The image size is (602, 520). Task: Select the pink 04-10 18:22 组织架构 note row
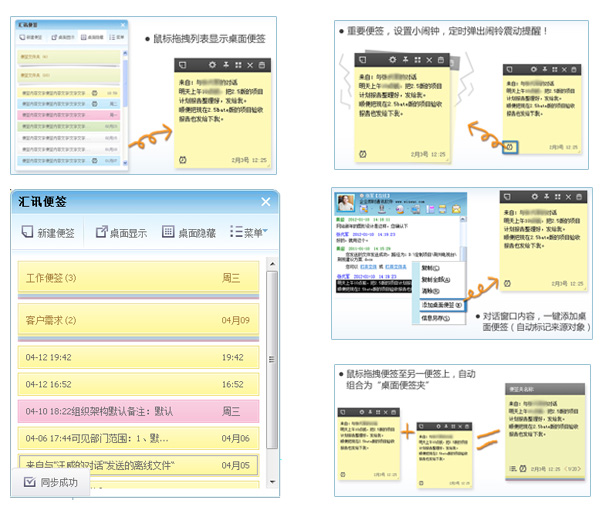click(x=138, y=411)
